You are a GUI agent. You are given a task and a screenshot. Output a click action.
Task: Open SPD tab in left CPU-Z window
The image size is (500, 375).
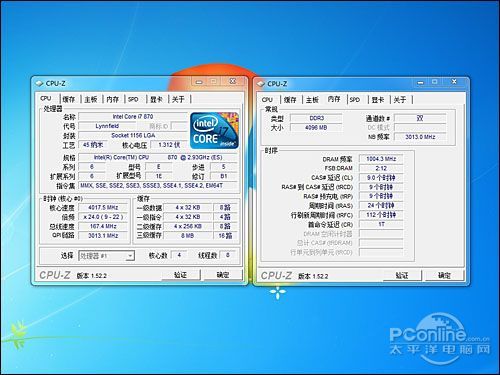pos(133,99)
